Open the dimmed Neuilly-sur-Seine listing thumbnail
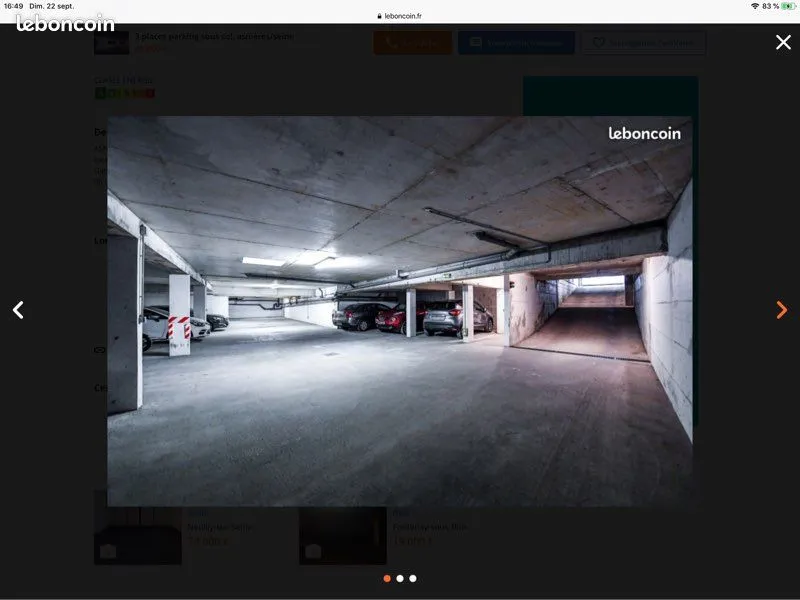800x600 pixels. click(x=138, y=535)
